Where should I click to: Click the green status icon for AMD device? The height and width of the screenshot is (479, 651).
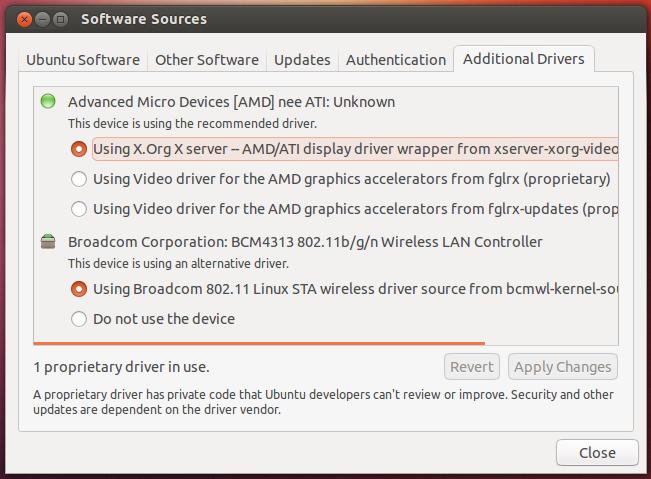pyautogui.click(x=48, y=101)
